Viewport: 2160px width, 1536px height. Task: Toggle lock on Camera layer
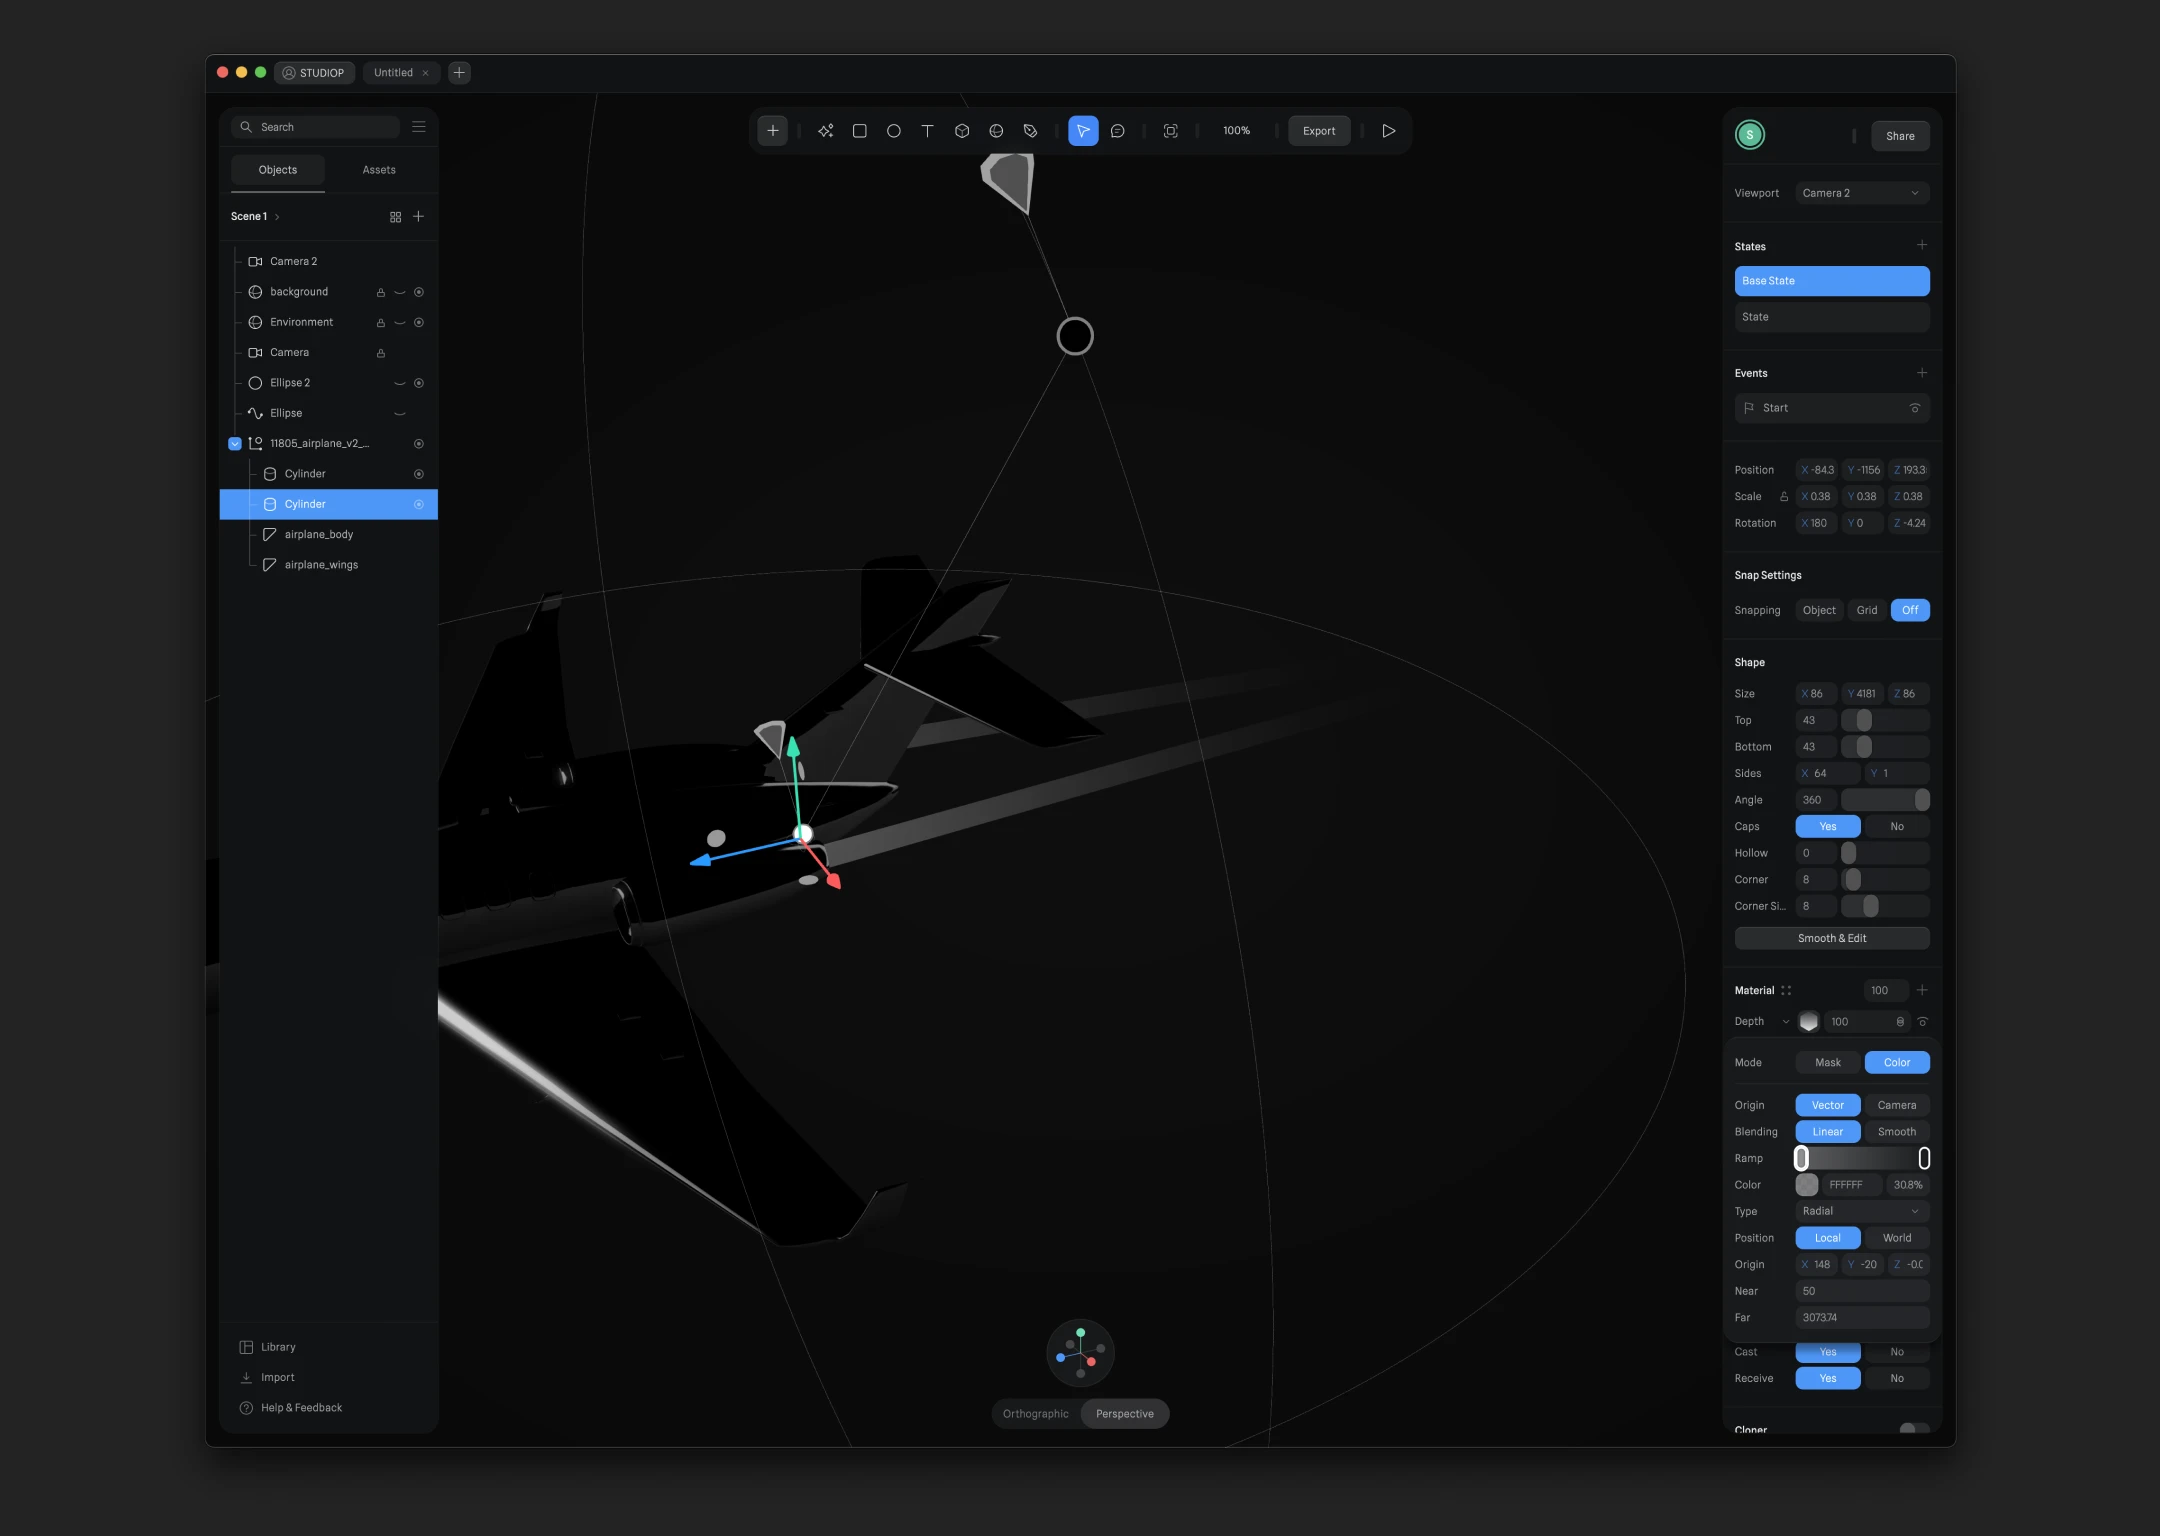click(380, 353)
